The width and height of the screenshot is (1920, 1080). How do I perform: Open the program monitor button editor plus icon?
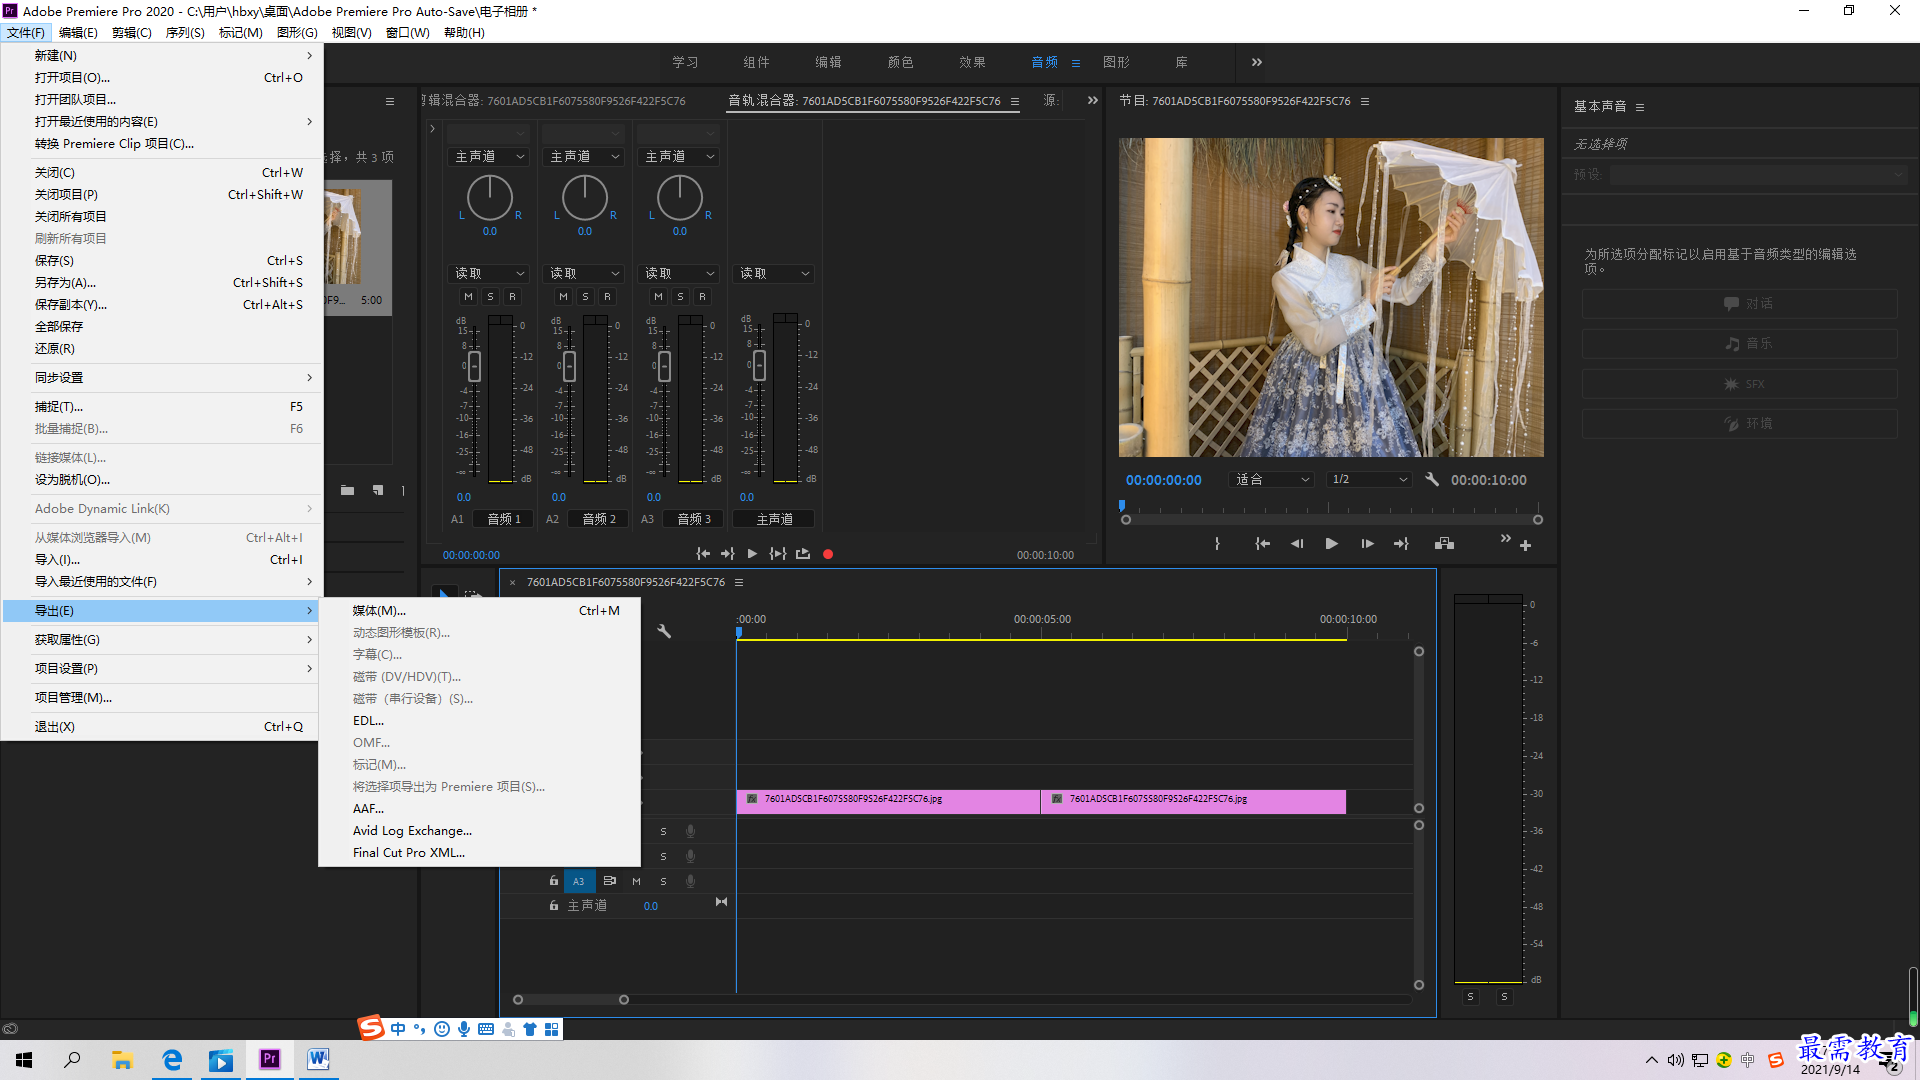[x=1526, y=546]
